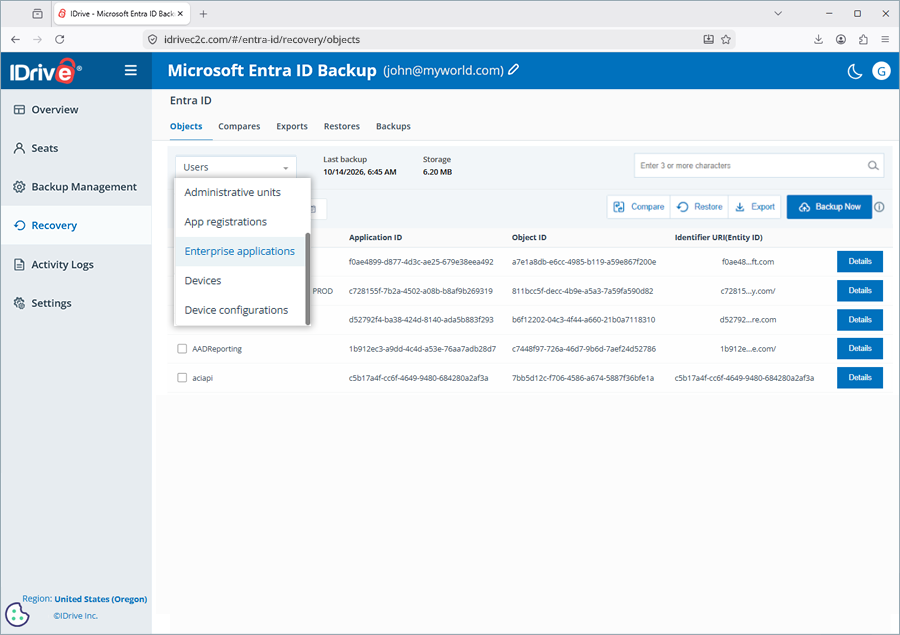Bookmark this page with the star icon
The image size is (900, 635).
(726, 39)
